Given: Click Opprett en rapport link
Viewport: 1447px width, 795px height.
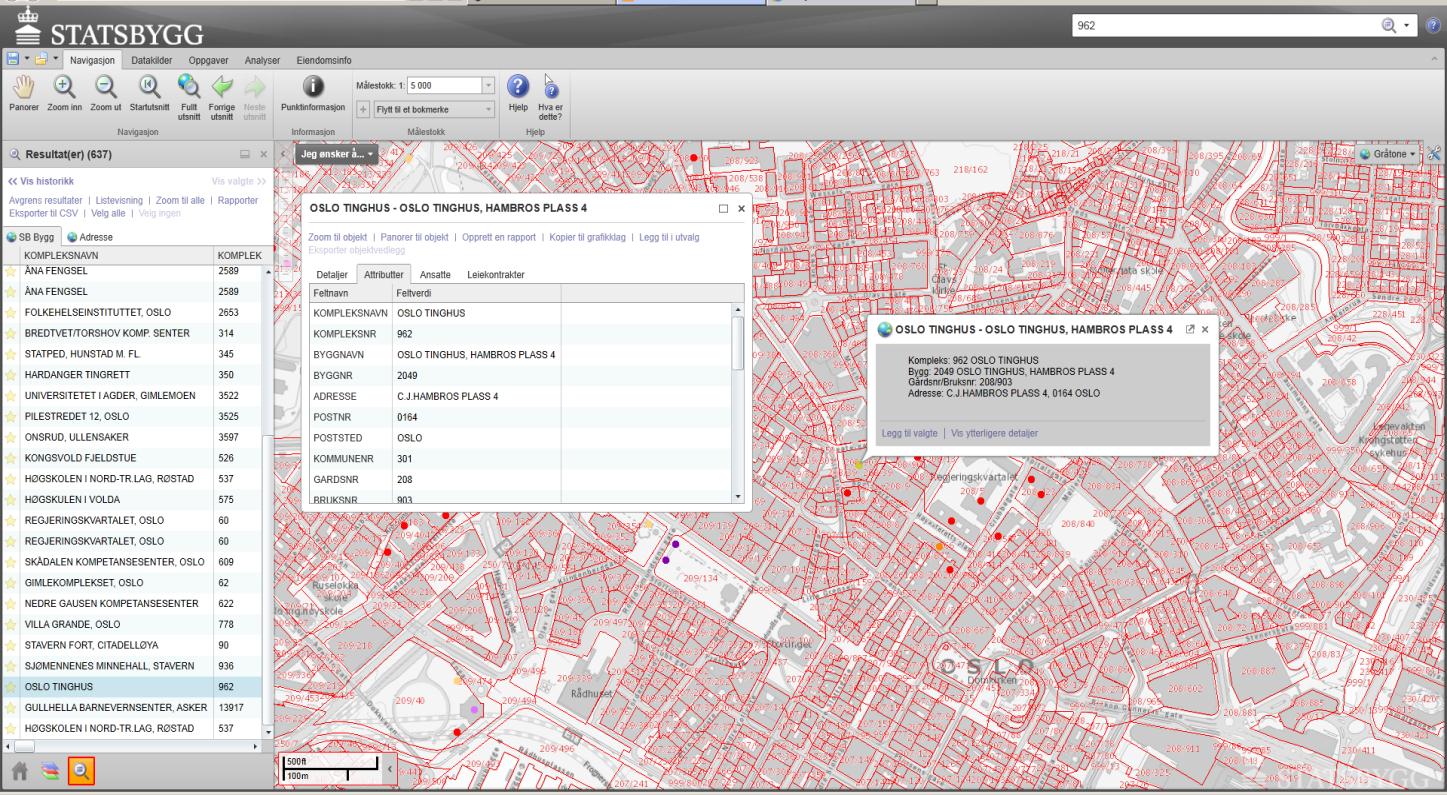Looking at the screenshot, I should tap(499, 237).
